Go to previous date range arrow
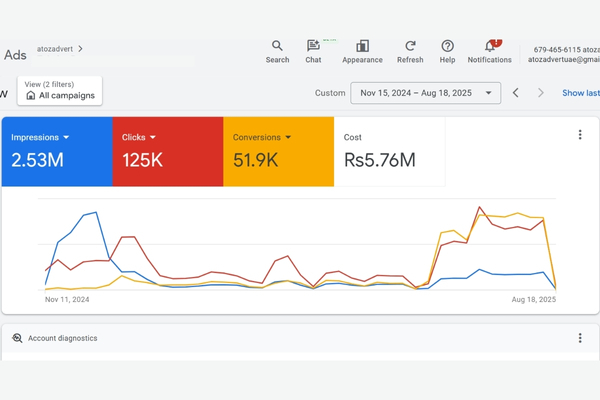600x400 pixels. [516, 93]
